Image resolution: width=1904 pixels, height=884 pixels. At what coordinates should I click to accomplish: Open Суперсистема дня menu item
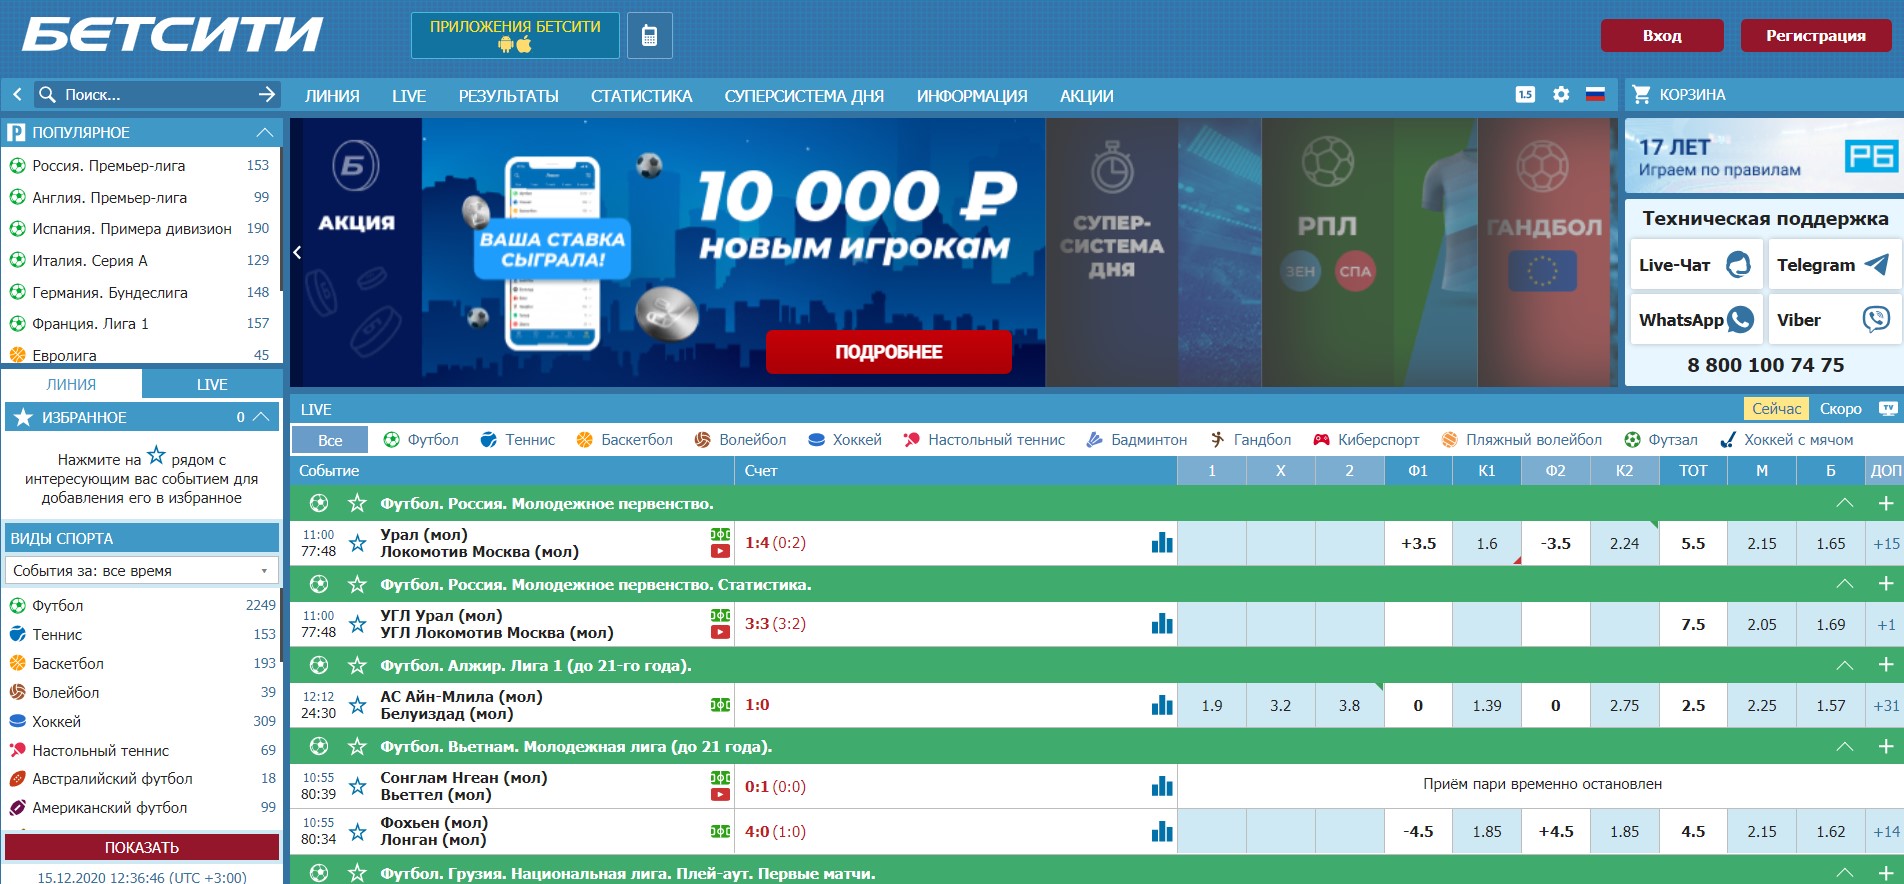click(804, 96)
